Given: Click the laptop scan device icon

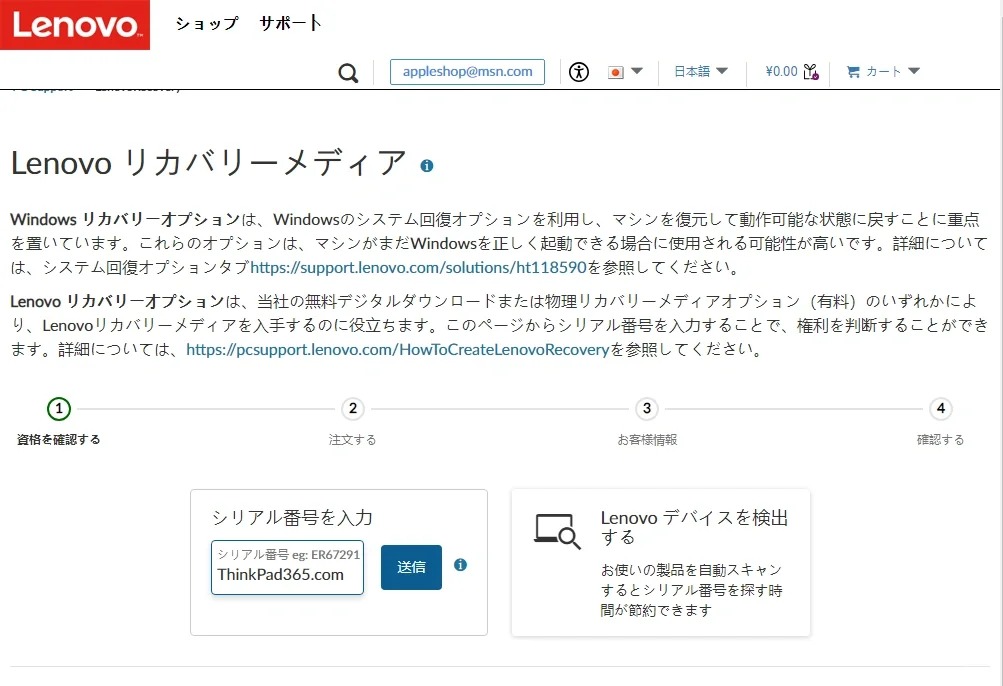Looking at the screenshot, I should click(557, 531).
